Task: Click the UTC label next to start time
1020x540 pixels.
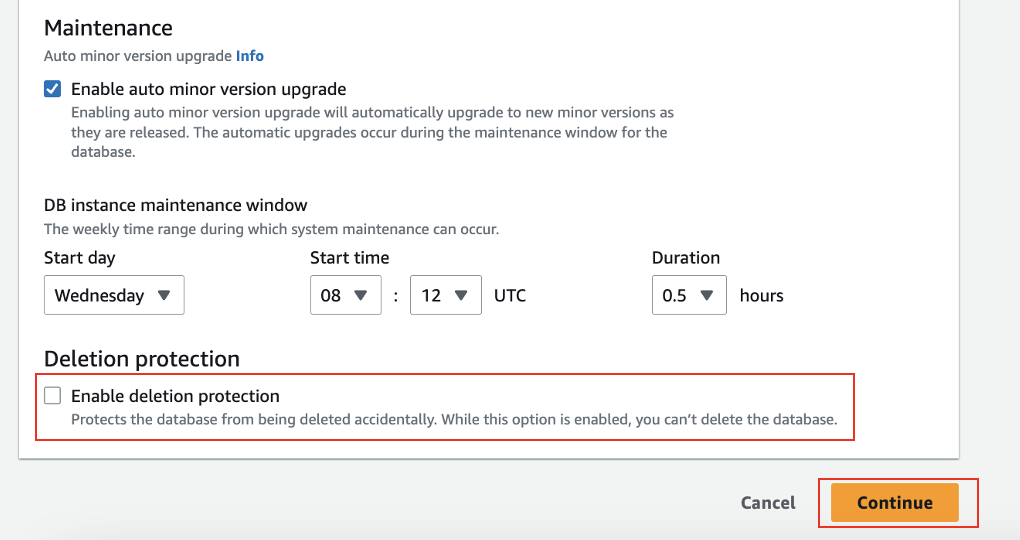Action: (x=510, y=295)
